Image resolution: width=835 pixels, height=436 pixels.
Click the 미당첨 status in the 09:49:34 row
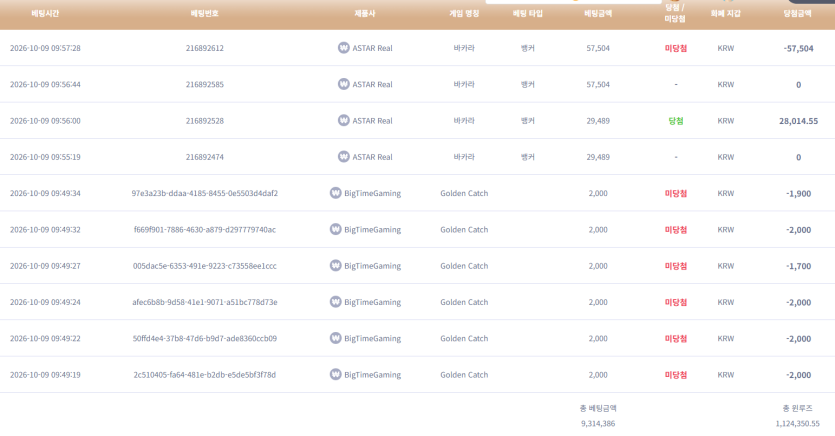click(675, 193)
